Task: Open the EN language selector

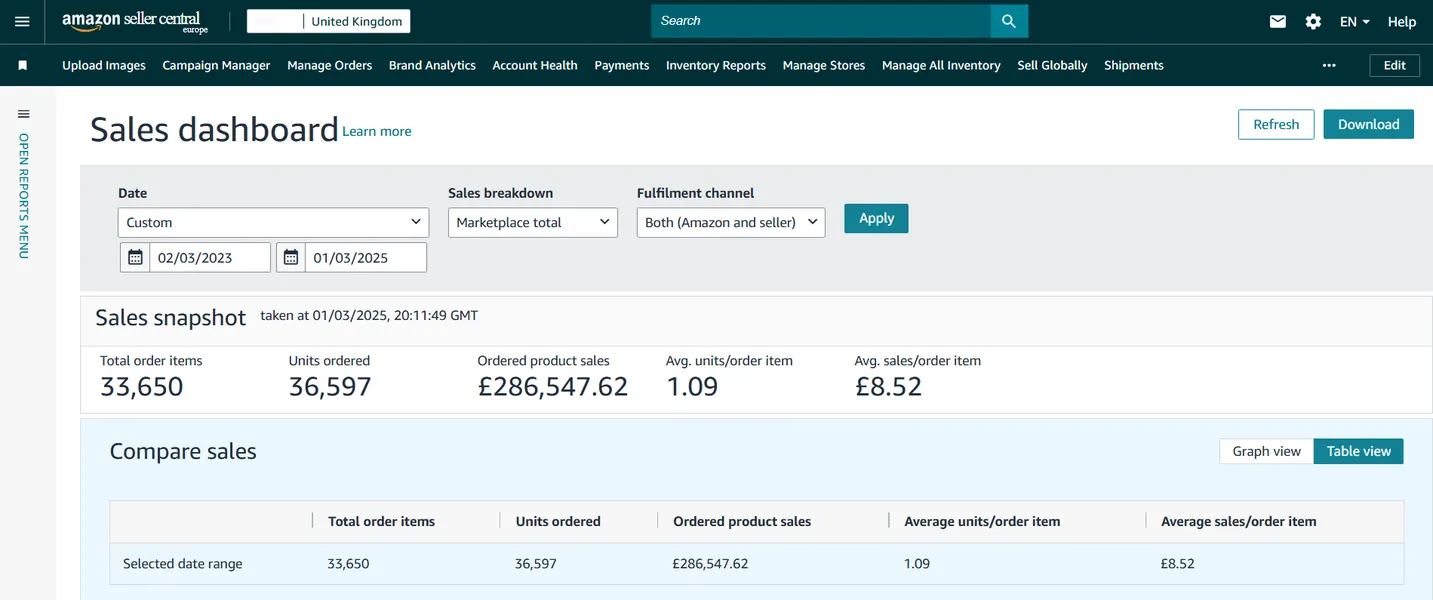Action: pyautogui.click(x=1355, y=21)
